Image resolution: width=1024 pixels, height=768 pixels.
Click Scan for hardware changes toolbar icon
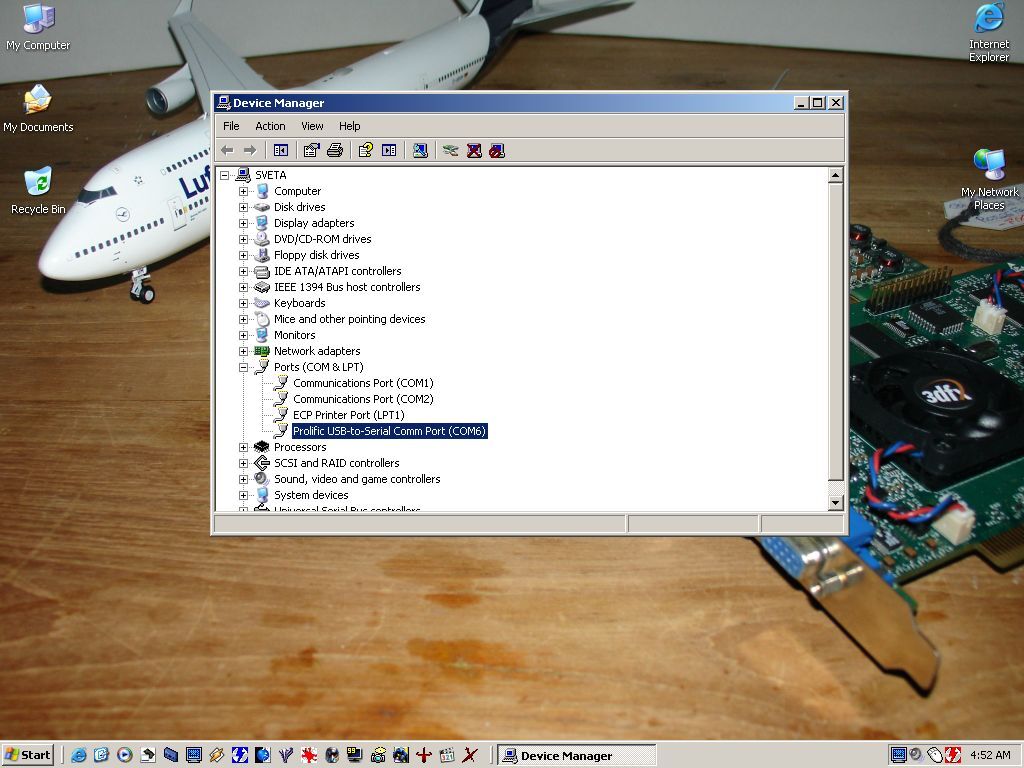coord(420,151)
